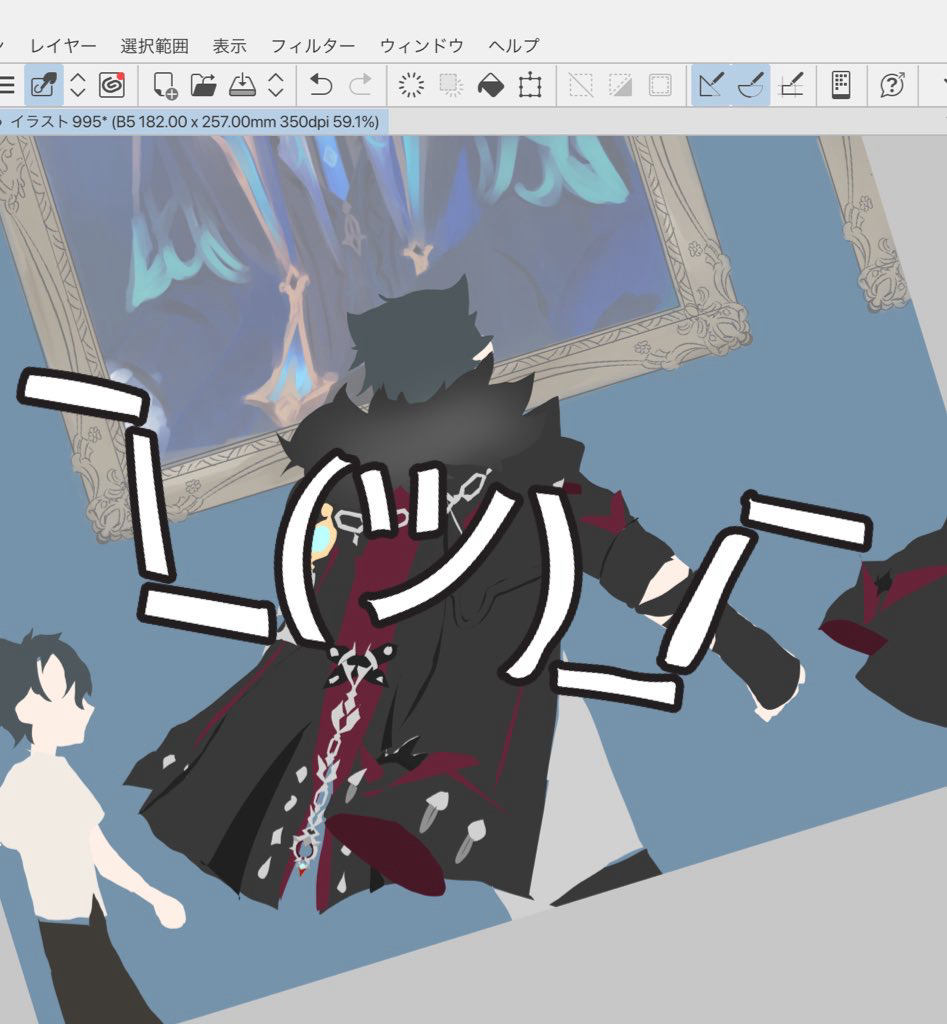This screenshot has width=947, height=1024.
Task: Click the redo arrow icon
Action: coord(360,85)
